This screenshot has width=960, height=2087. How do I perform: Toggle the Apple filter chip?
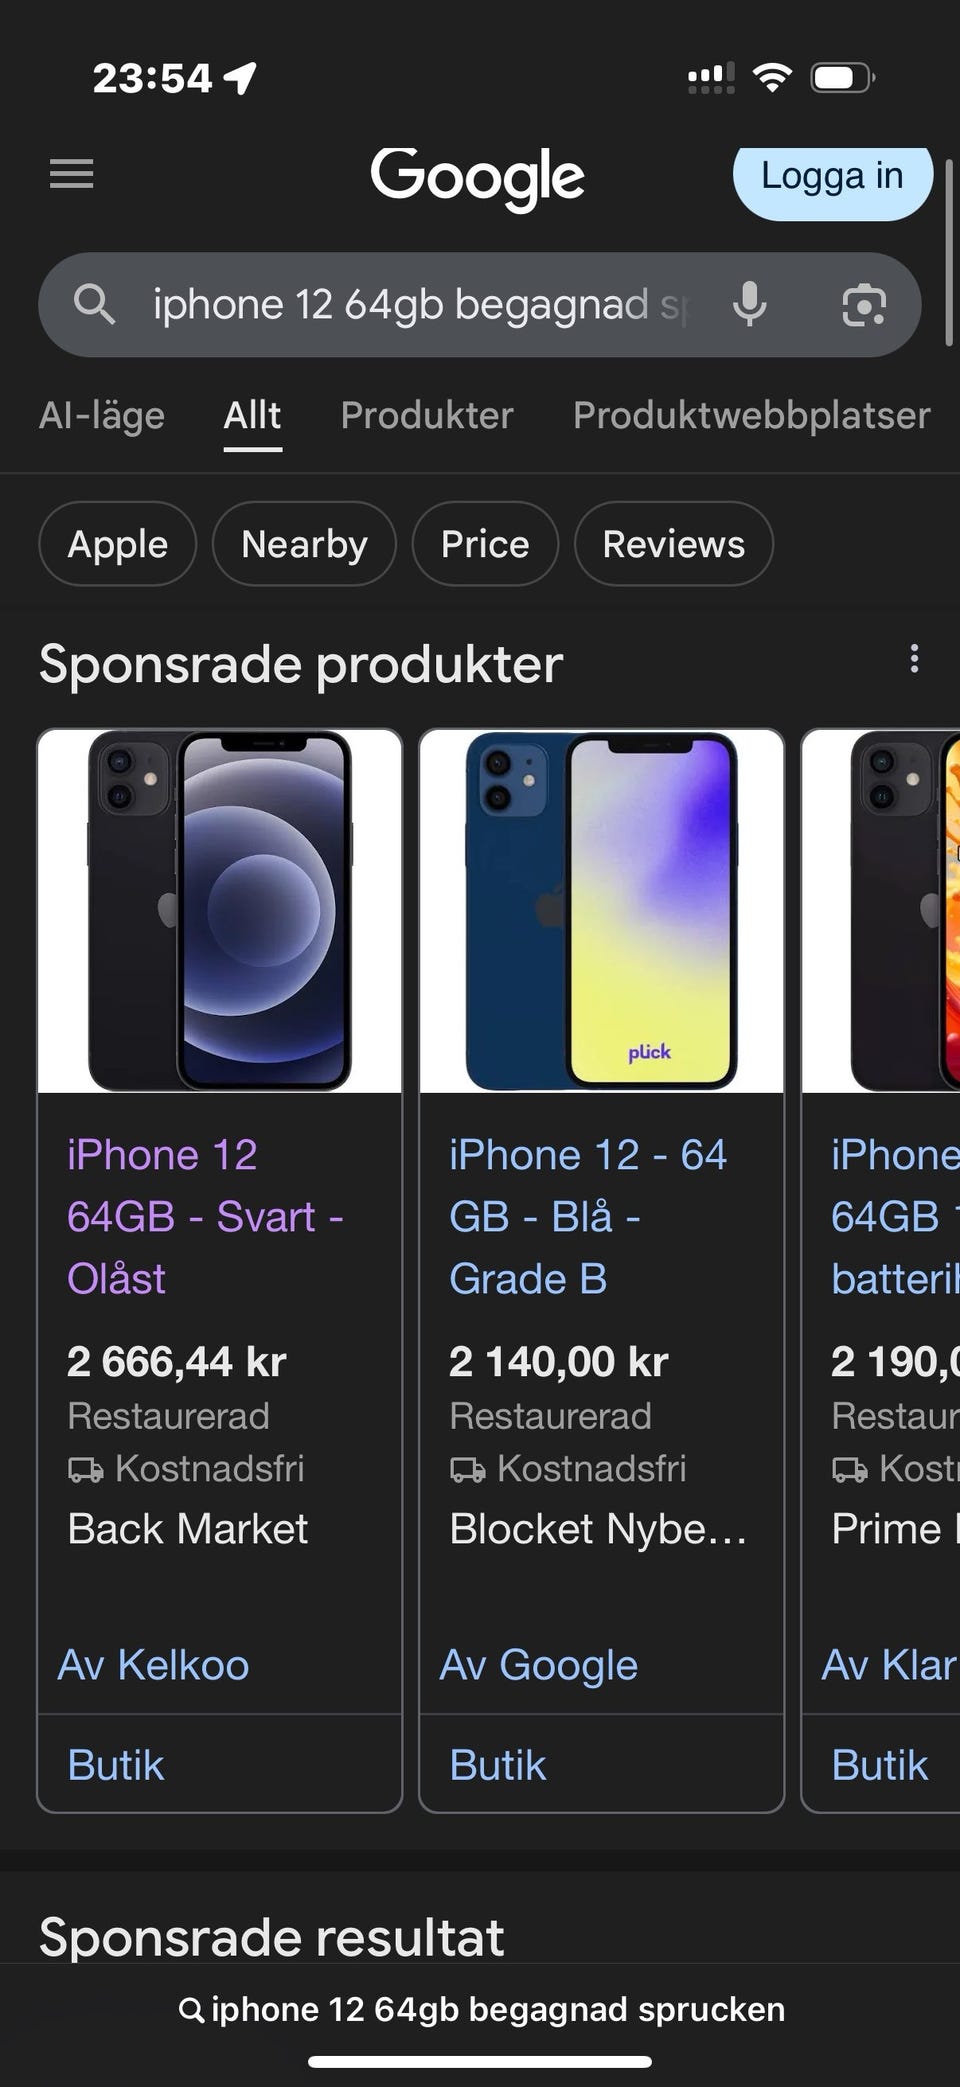click(117, 544)
